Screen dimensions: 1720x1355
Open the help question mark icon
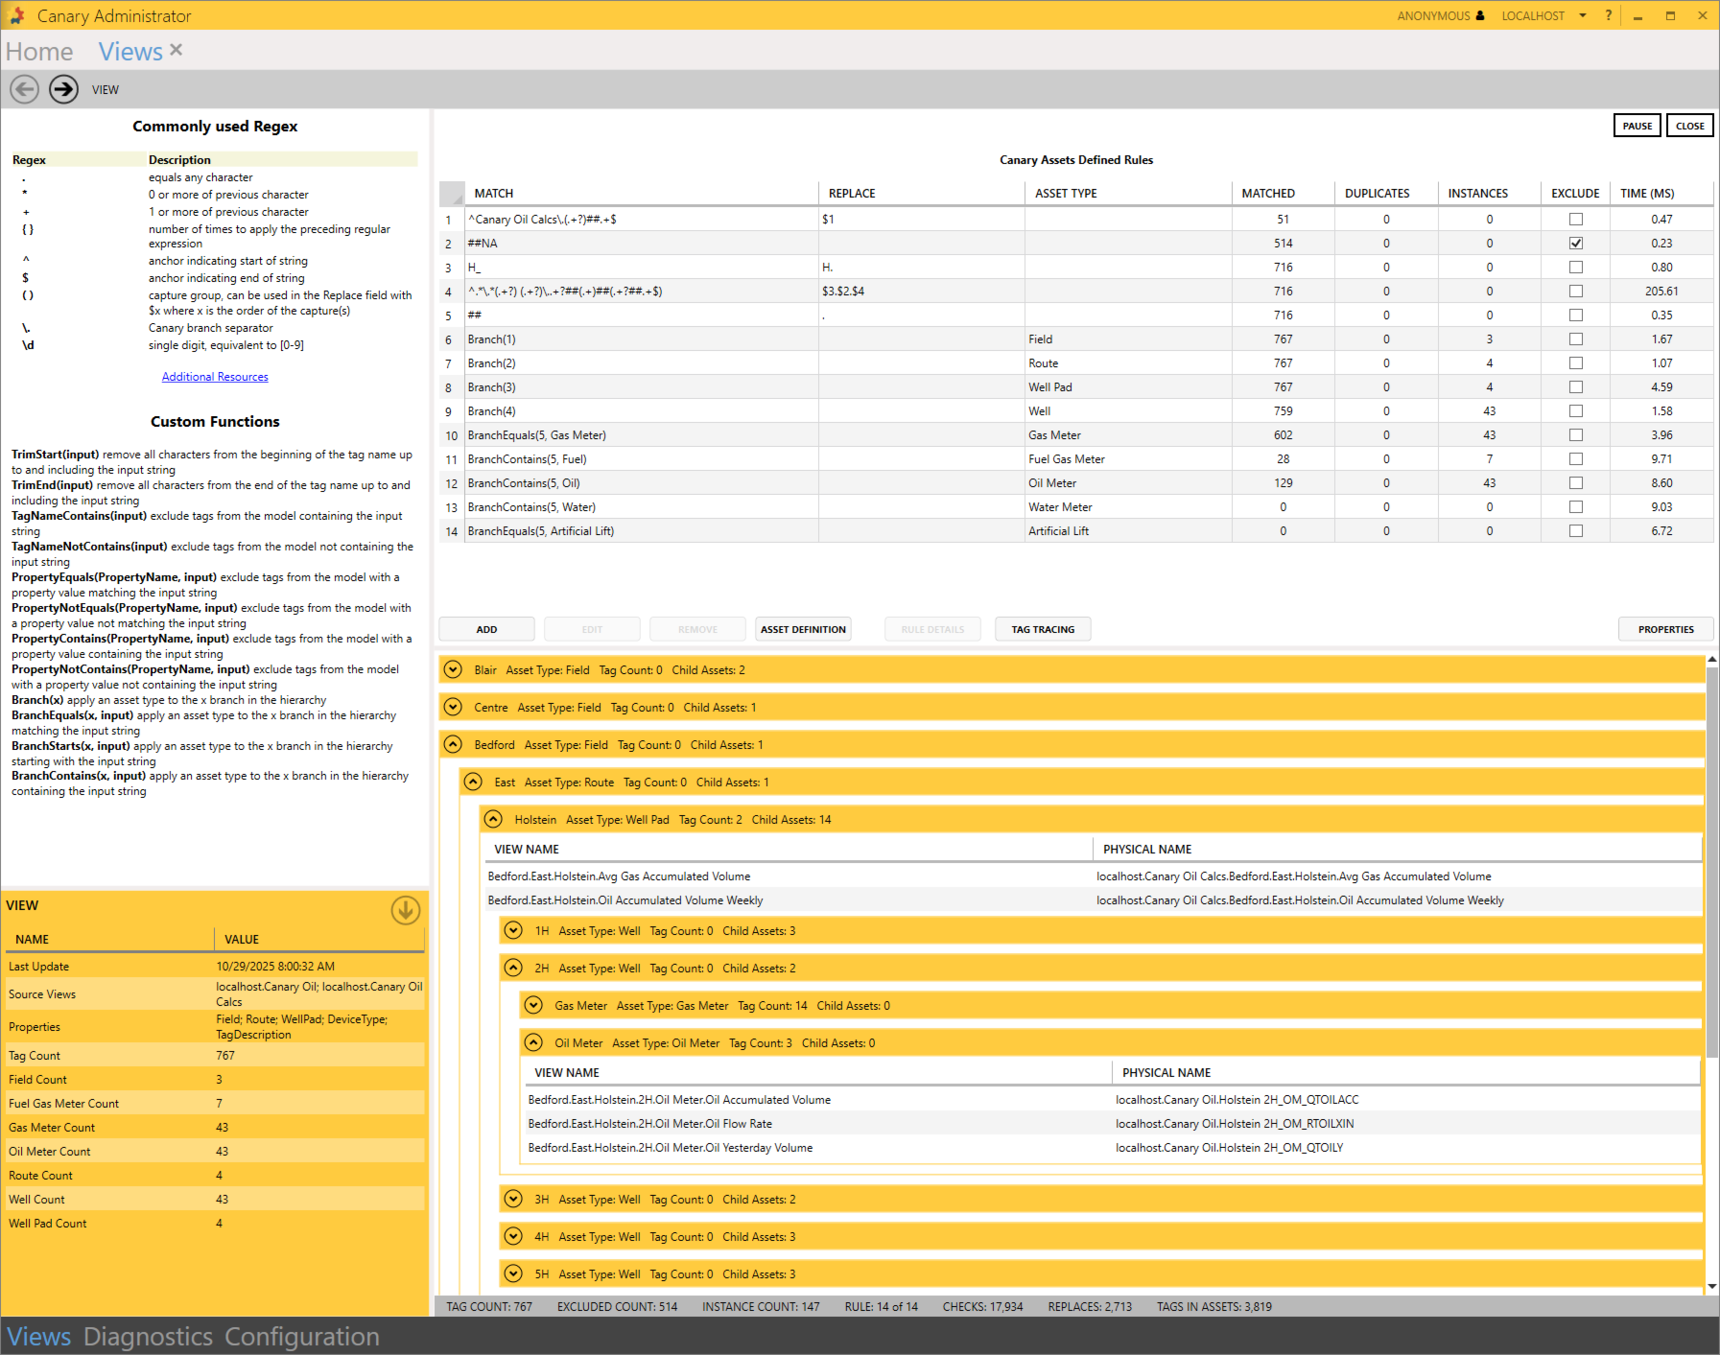1608,15
